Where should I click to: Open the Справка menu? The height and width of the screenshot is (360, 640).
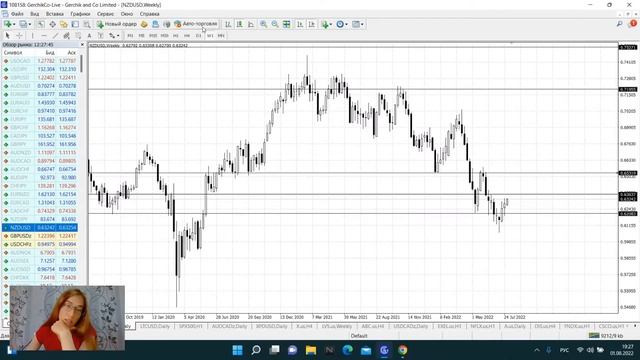[x=149, y=14]
